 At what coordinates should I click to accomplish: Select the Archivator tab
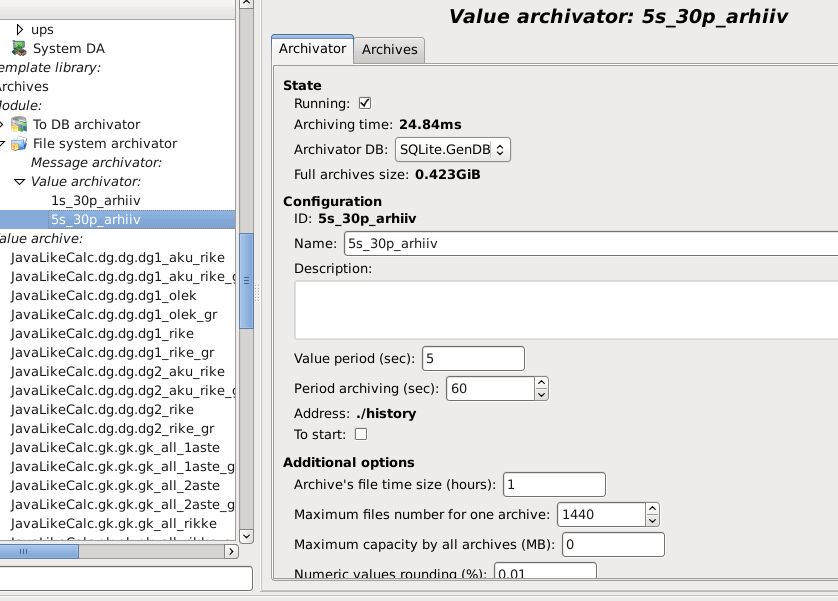(312, 48)
